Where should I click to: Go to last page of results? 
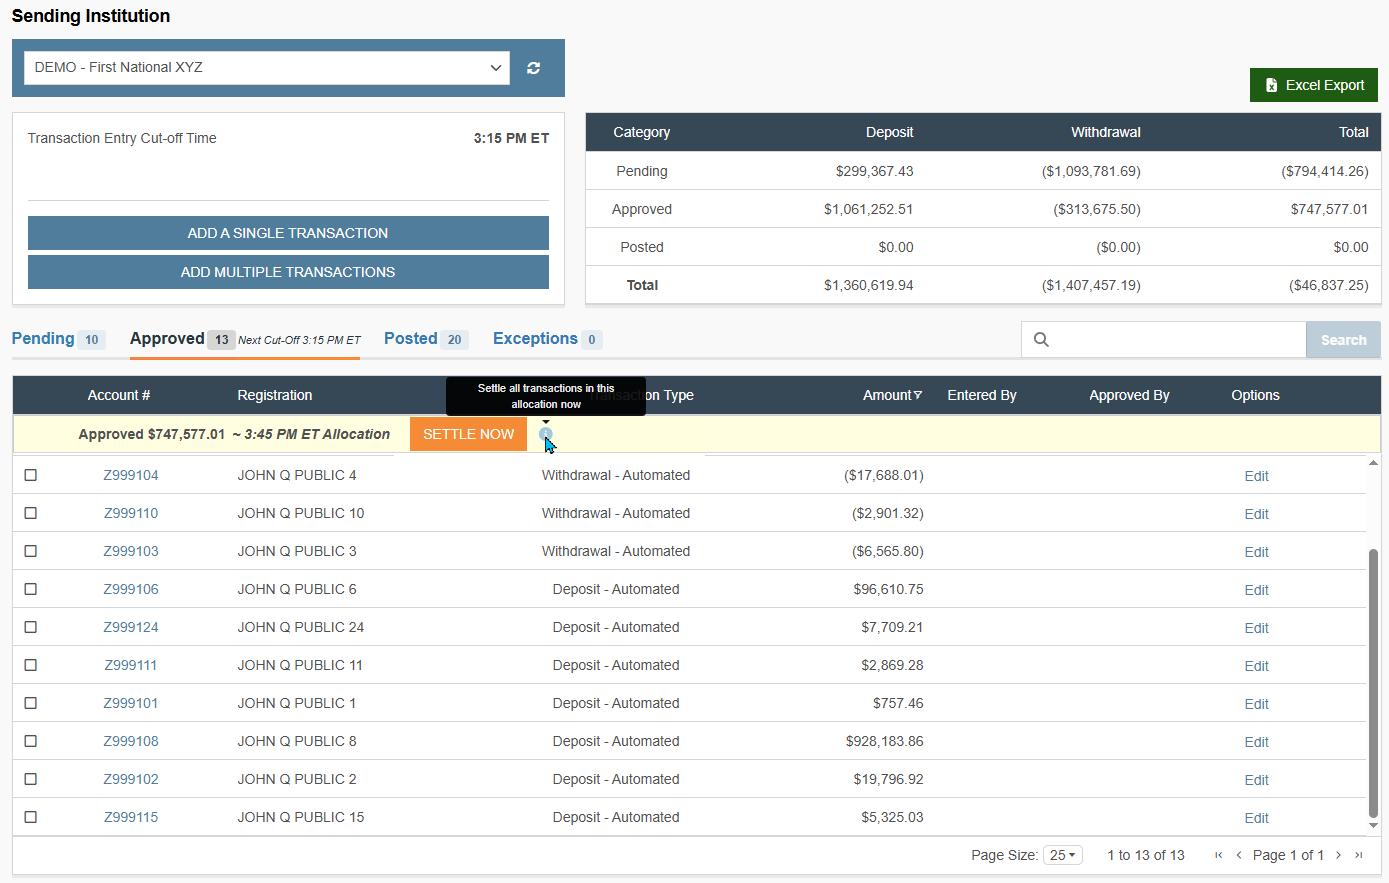(x=1358, y=855)
